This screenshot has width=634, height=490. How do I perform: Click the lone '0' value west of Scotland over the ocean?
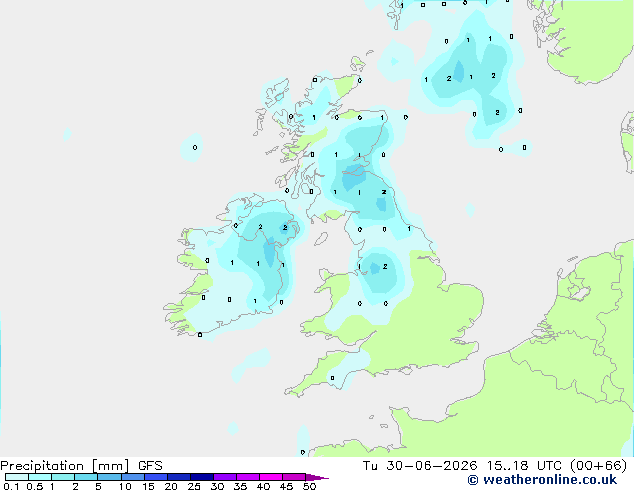195,148
